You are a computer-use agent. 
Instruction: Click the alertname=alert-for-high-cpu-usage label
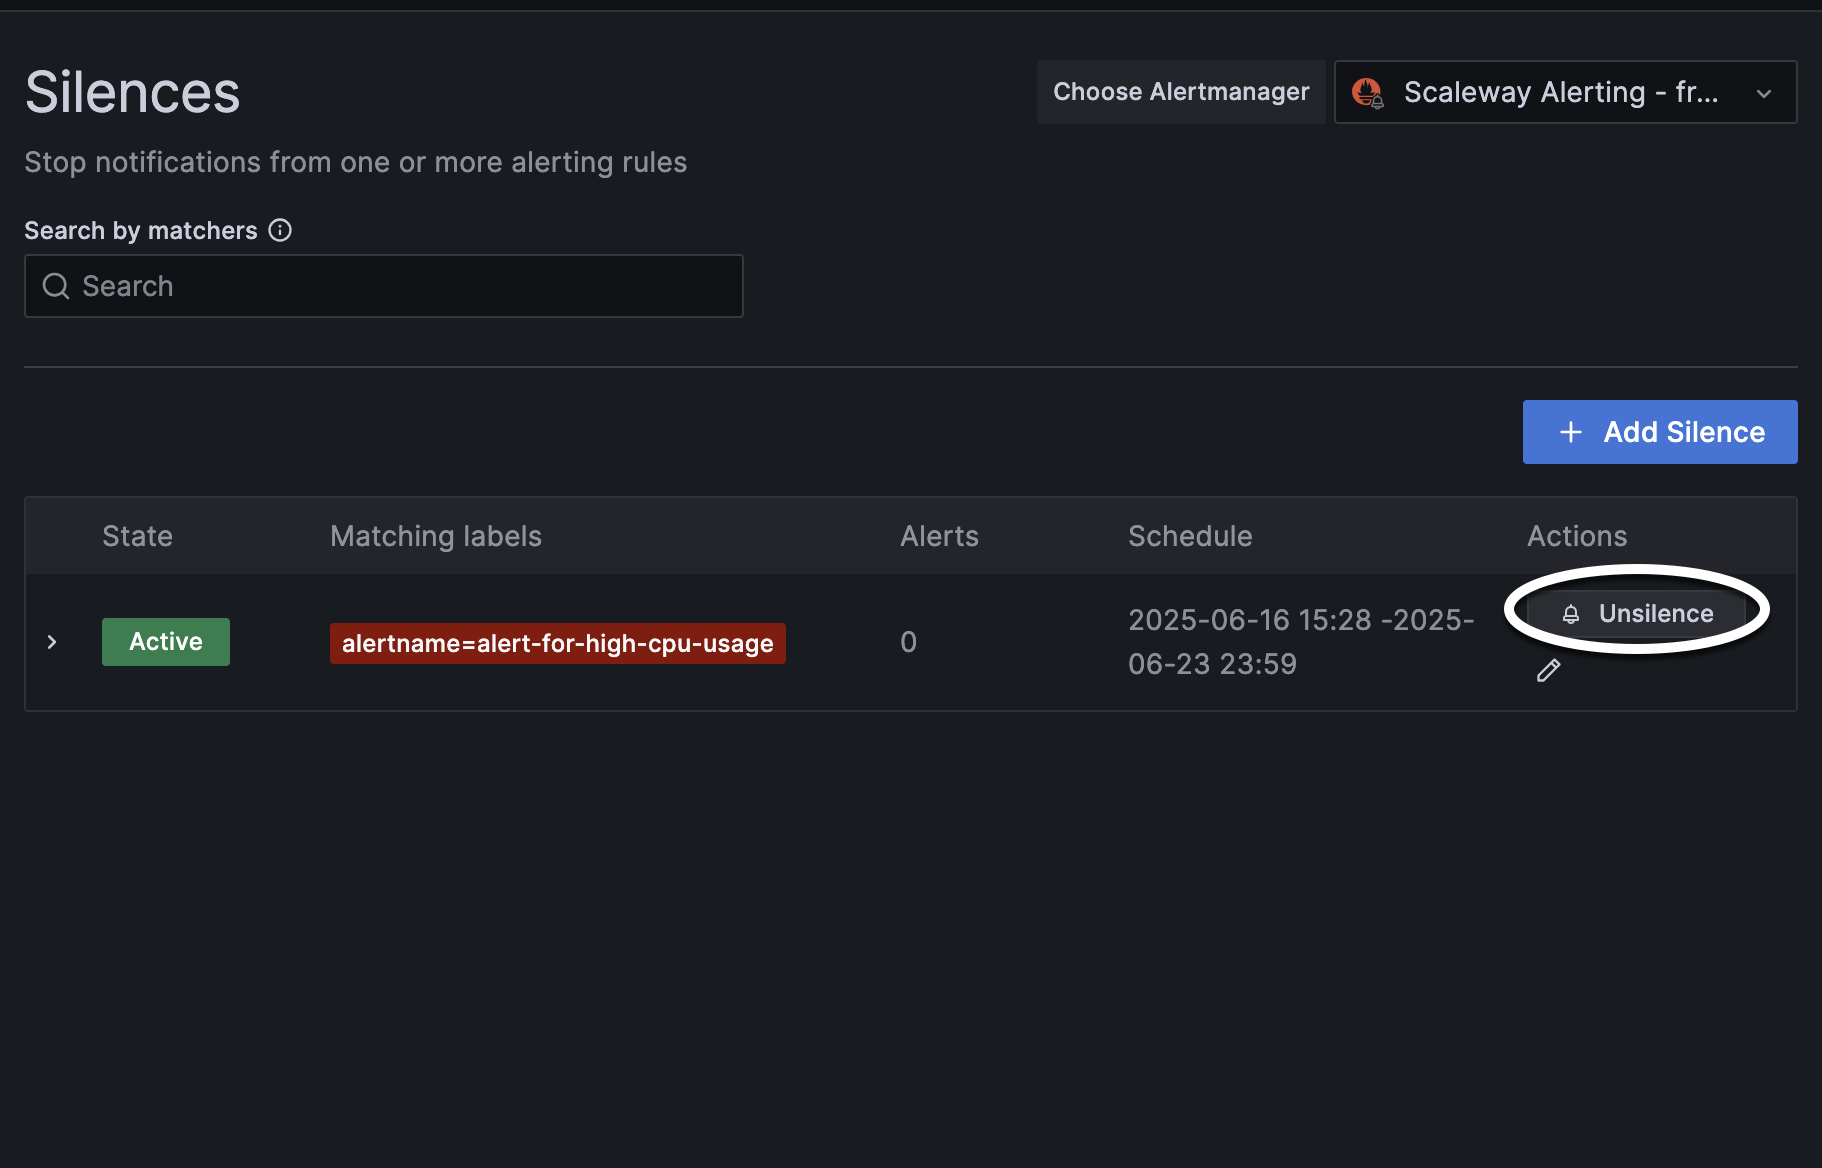point(557,643)
